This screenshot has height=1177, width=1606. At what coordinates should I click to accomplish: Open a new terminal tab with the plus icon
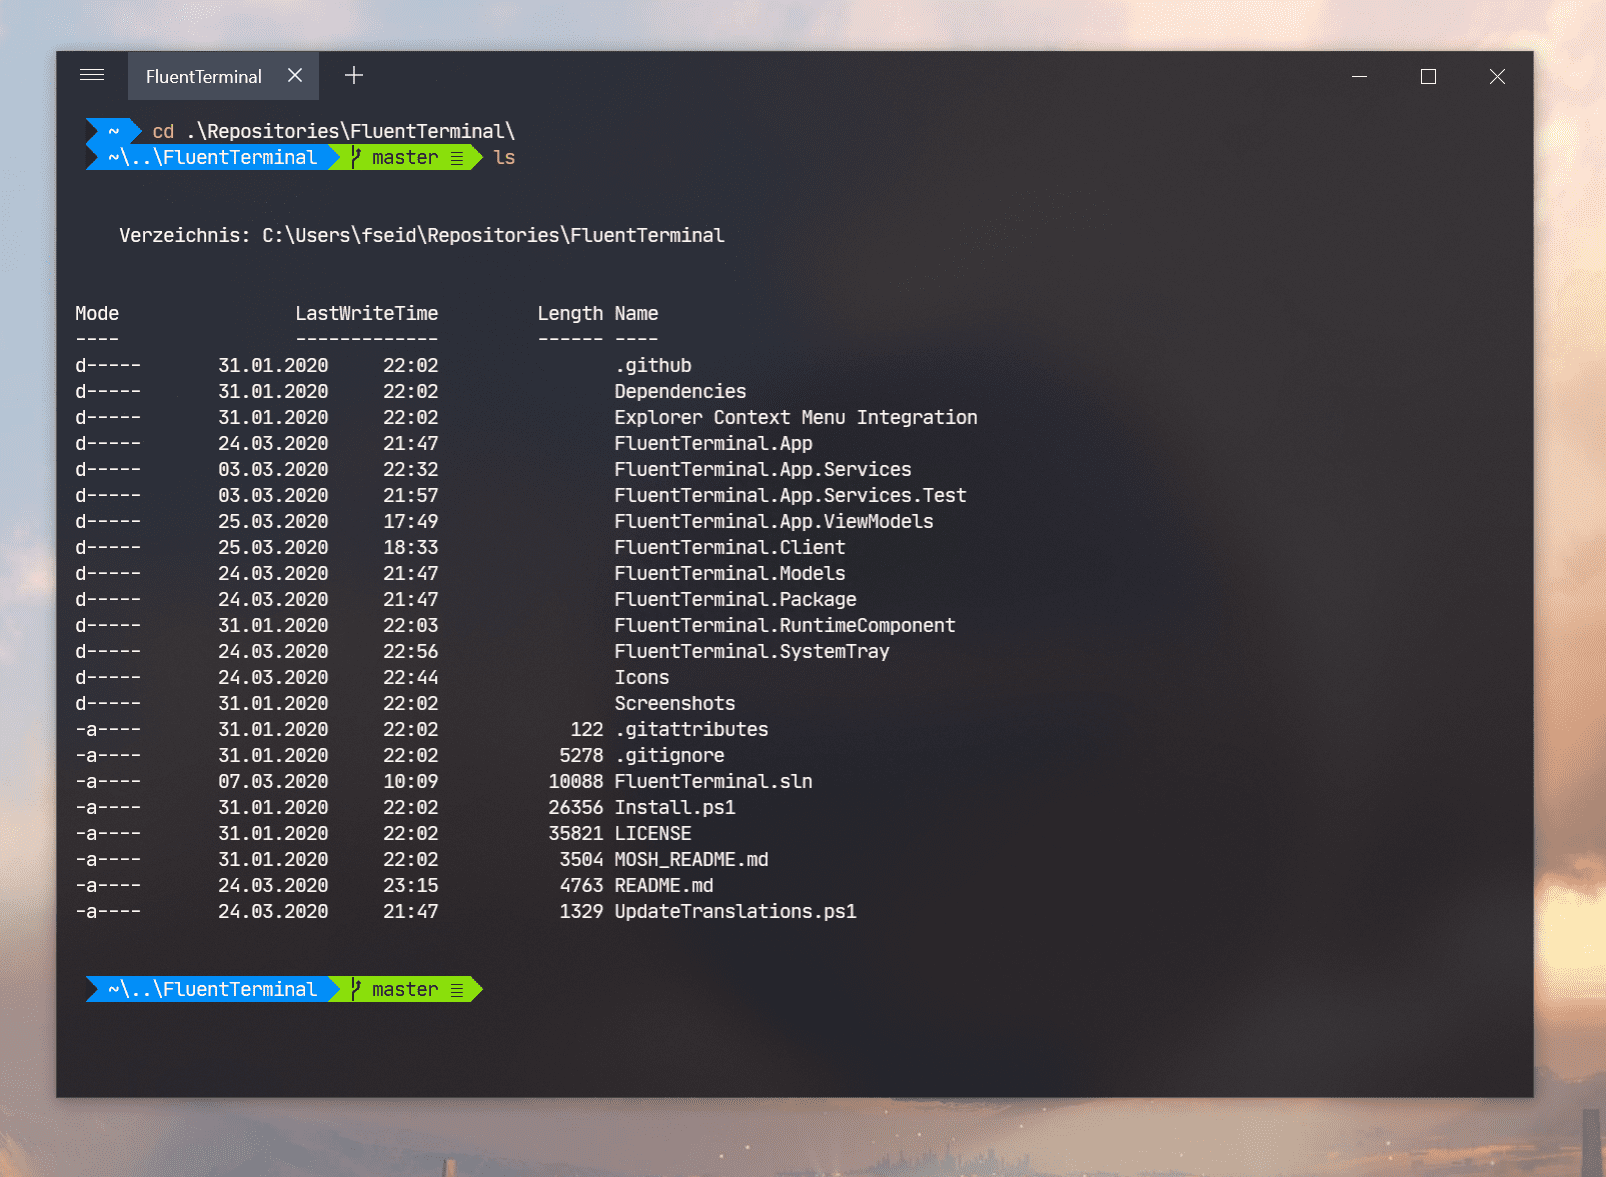click(353, 75)
